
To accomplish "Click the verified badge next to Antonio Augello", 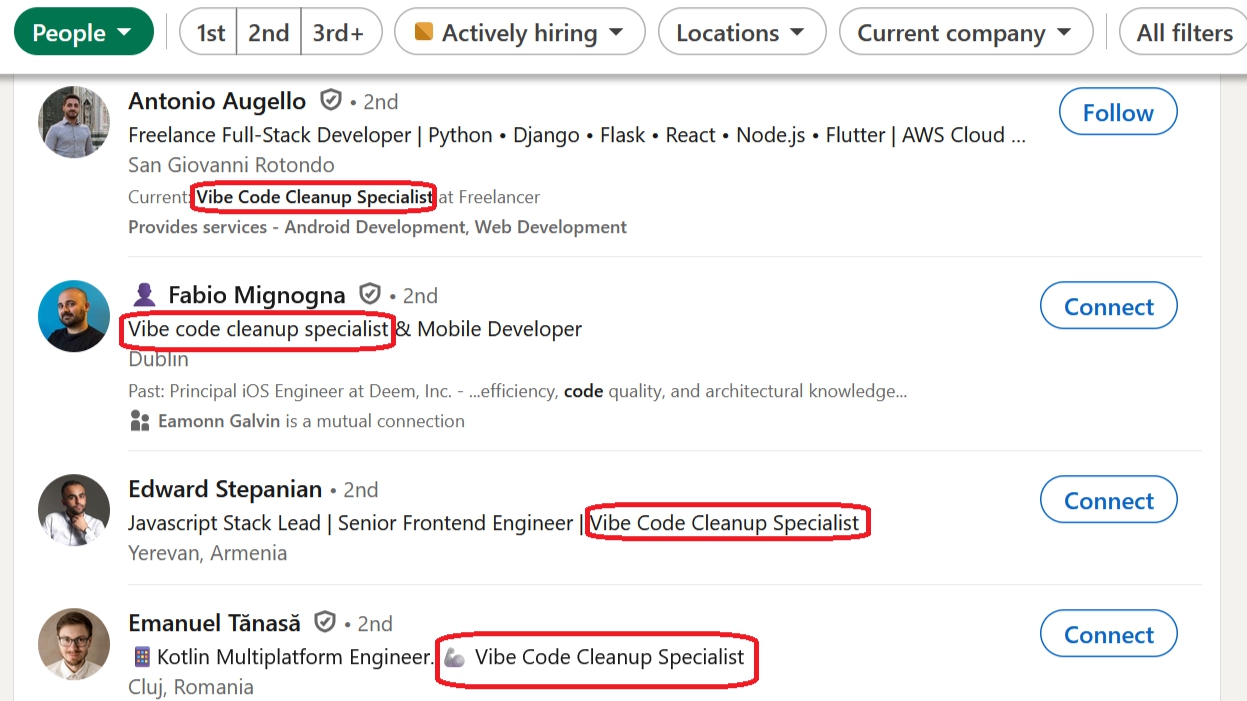I will 330,101.
